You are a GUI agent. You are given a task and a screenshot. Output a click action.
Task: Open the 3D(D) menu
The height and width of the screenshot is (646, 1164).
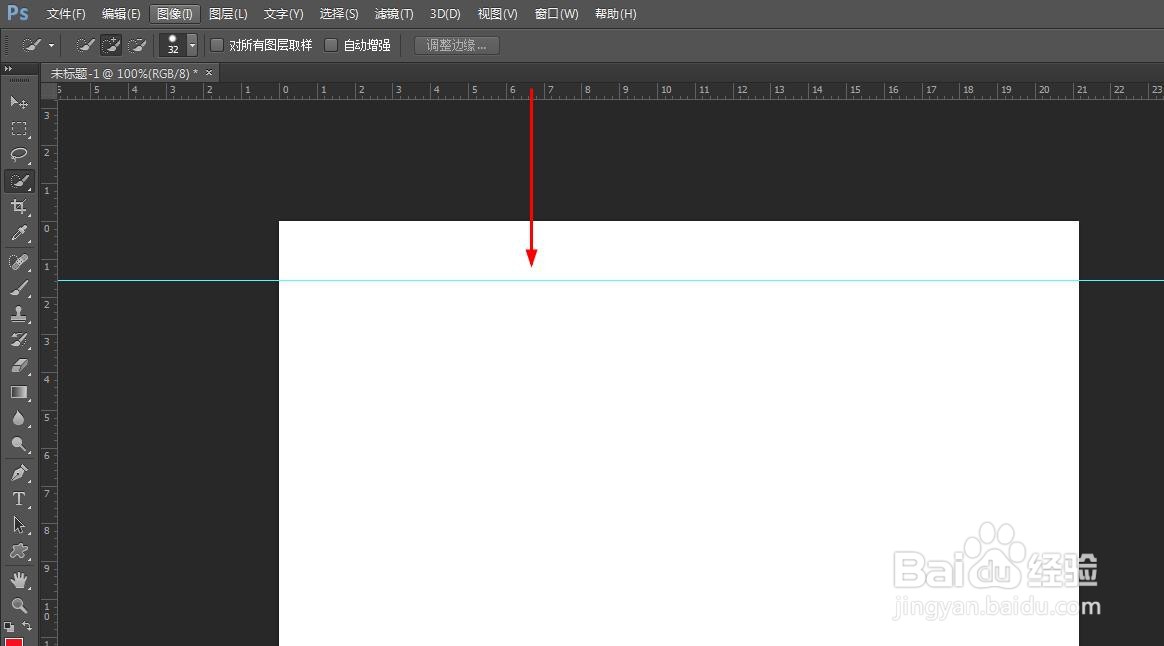(445, 14)
